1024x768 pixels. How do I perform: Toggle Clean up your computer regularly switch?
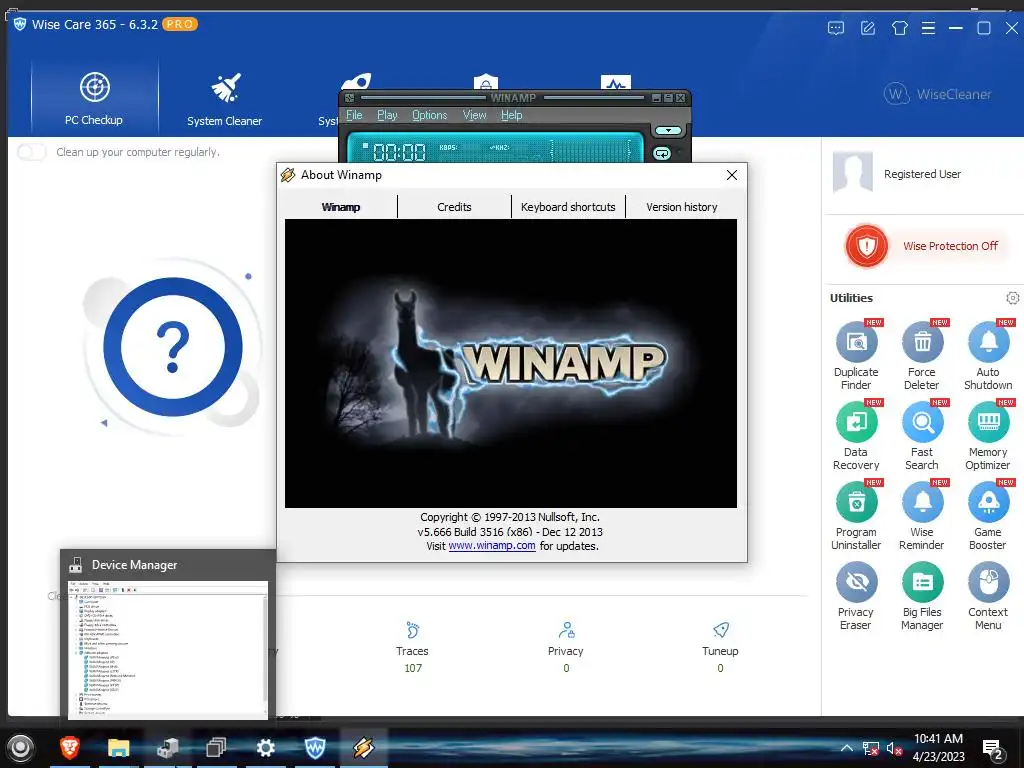coord(31,152)
